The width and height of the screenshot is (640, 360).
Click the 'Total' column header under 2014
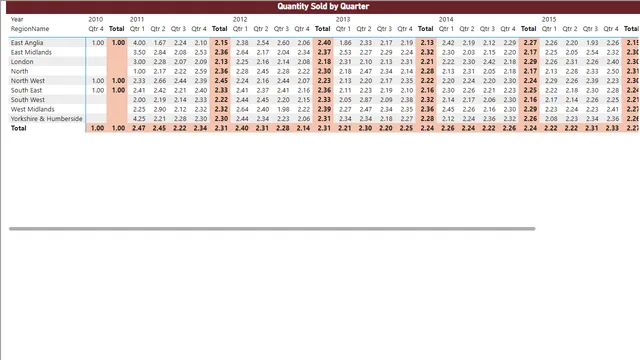tap(529, 29)
